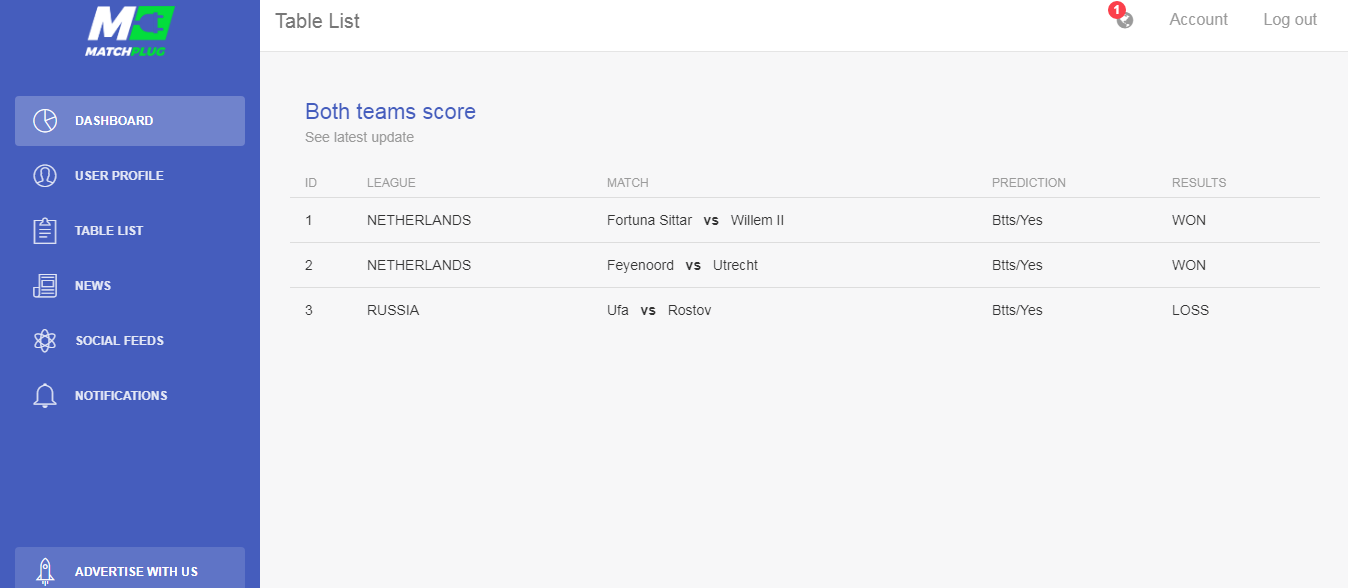Viewport: 1348px width, 588px height.
Task: Go to User Profile in sidebar
Action: (x=119, y=176)
